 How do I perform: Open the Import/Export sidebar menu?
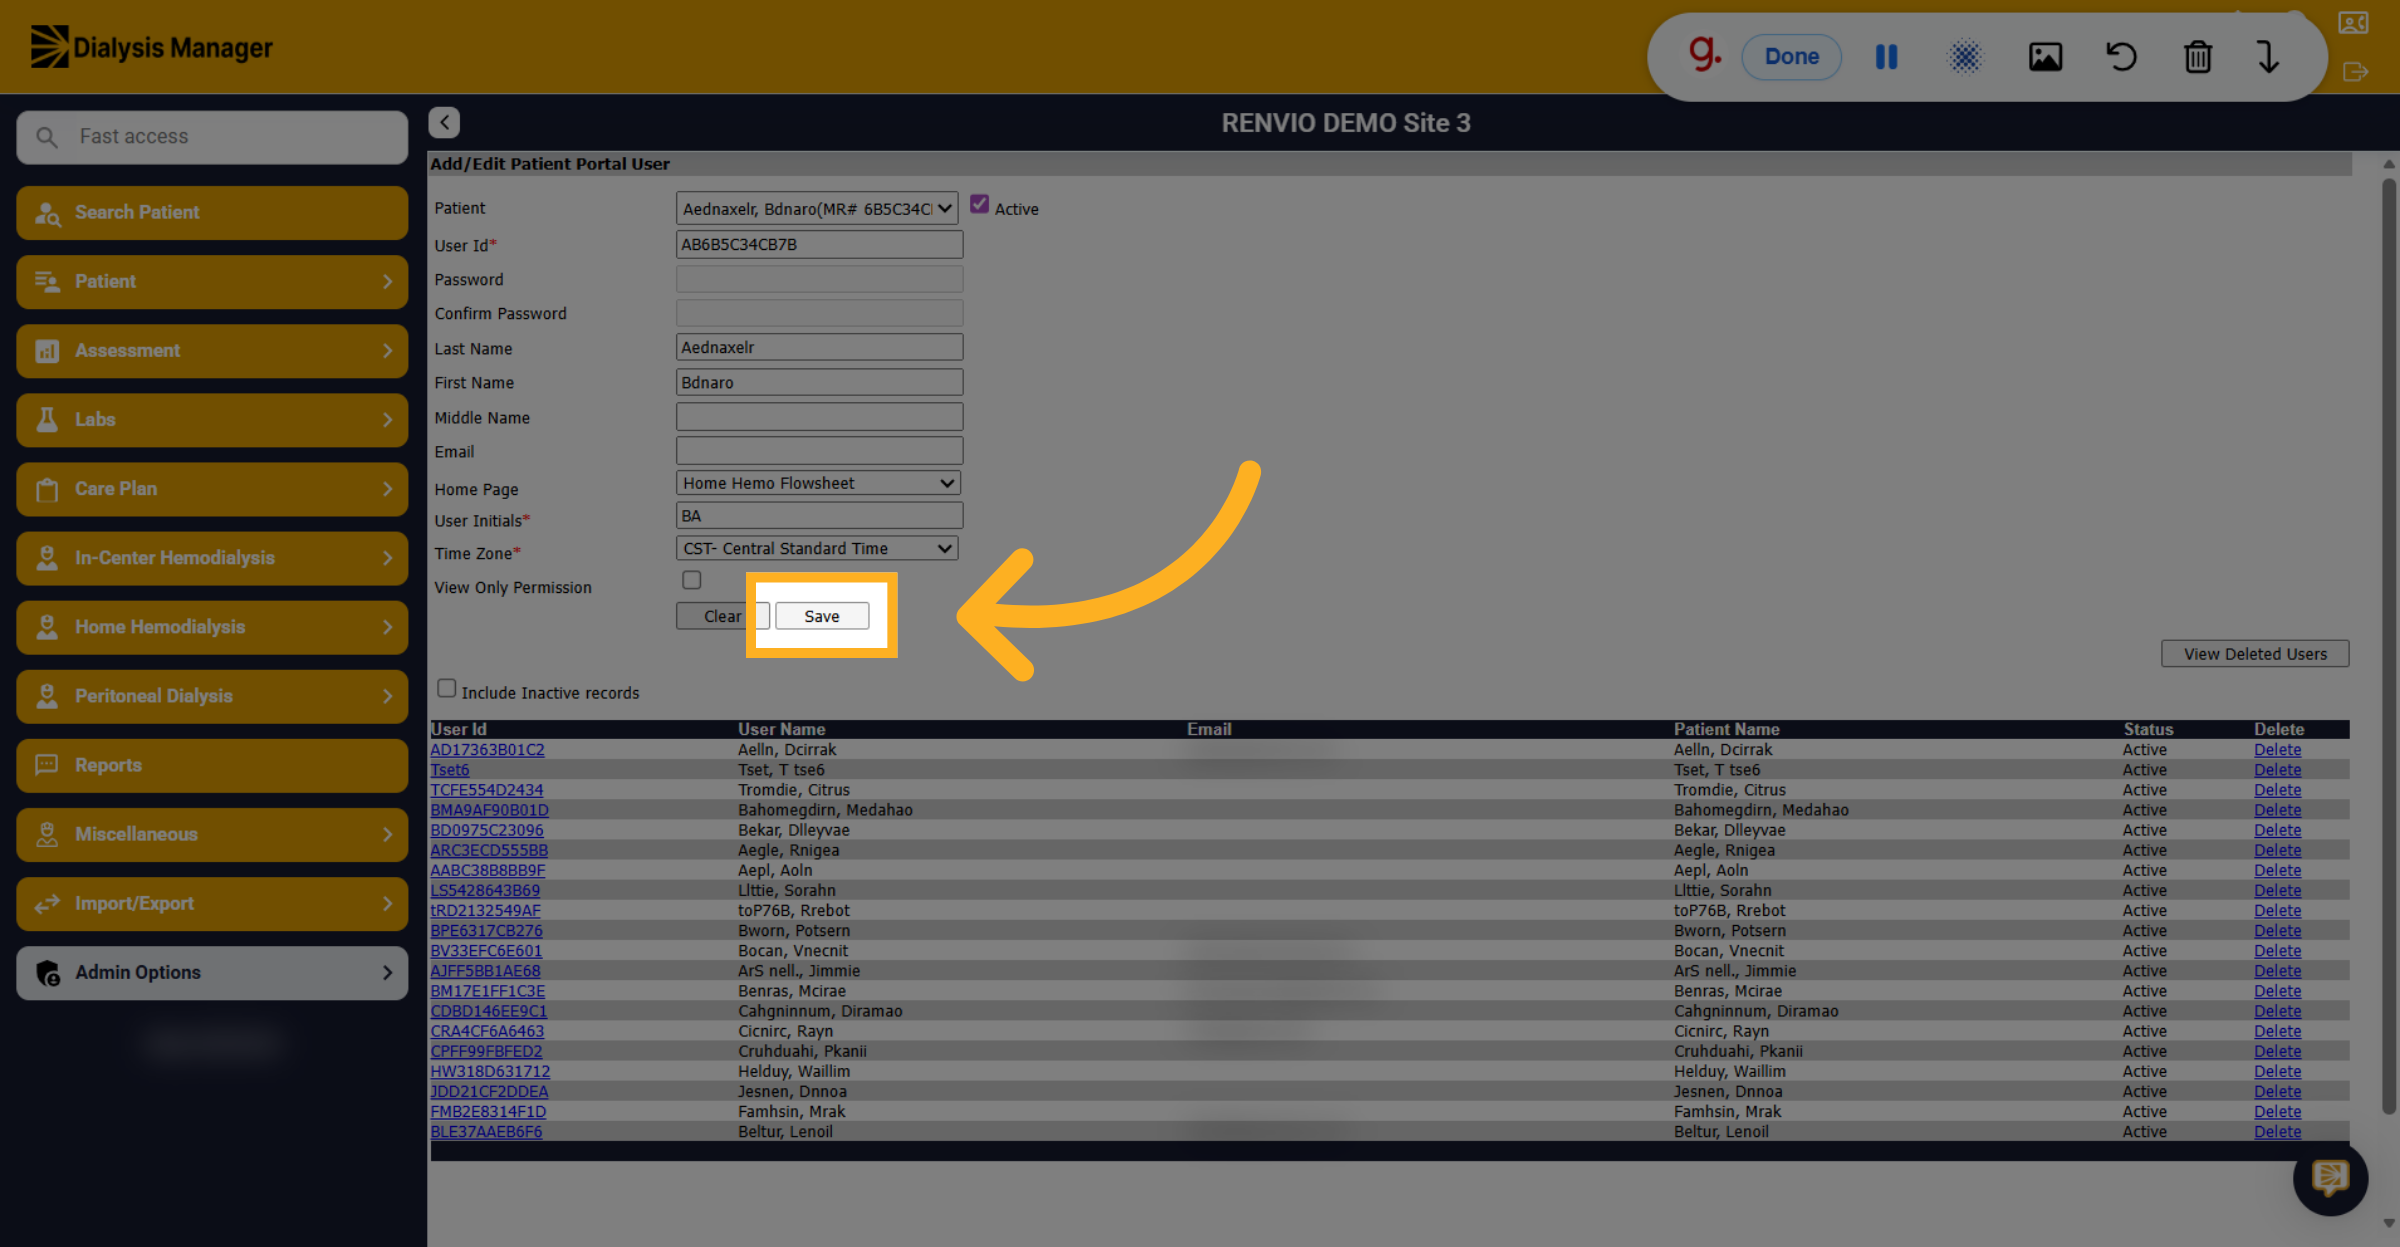click(212, 903)
